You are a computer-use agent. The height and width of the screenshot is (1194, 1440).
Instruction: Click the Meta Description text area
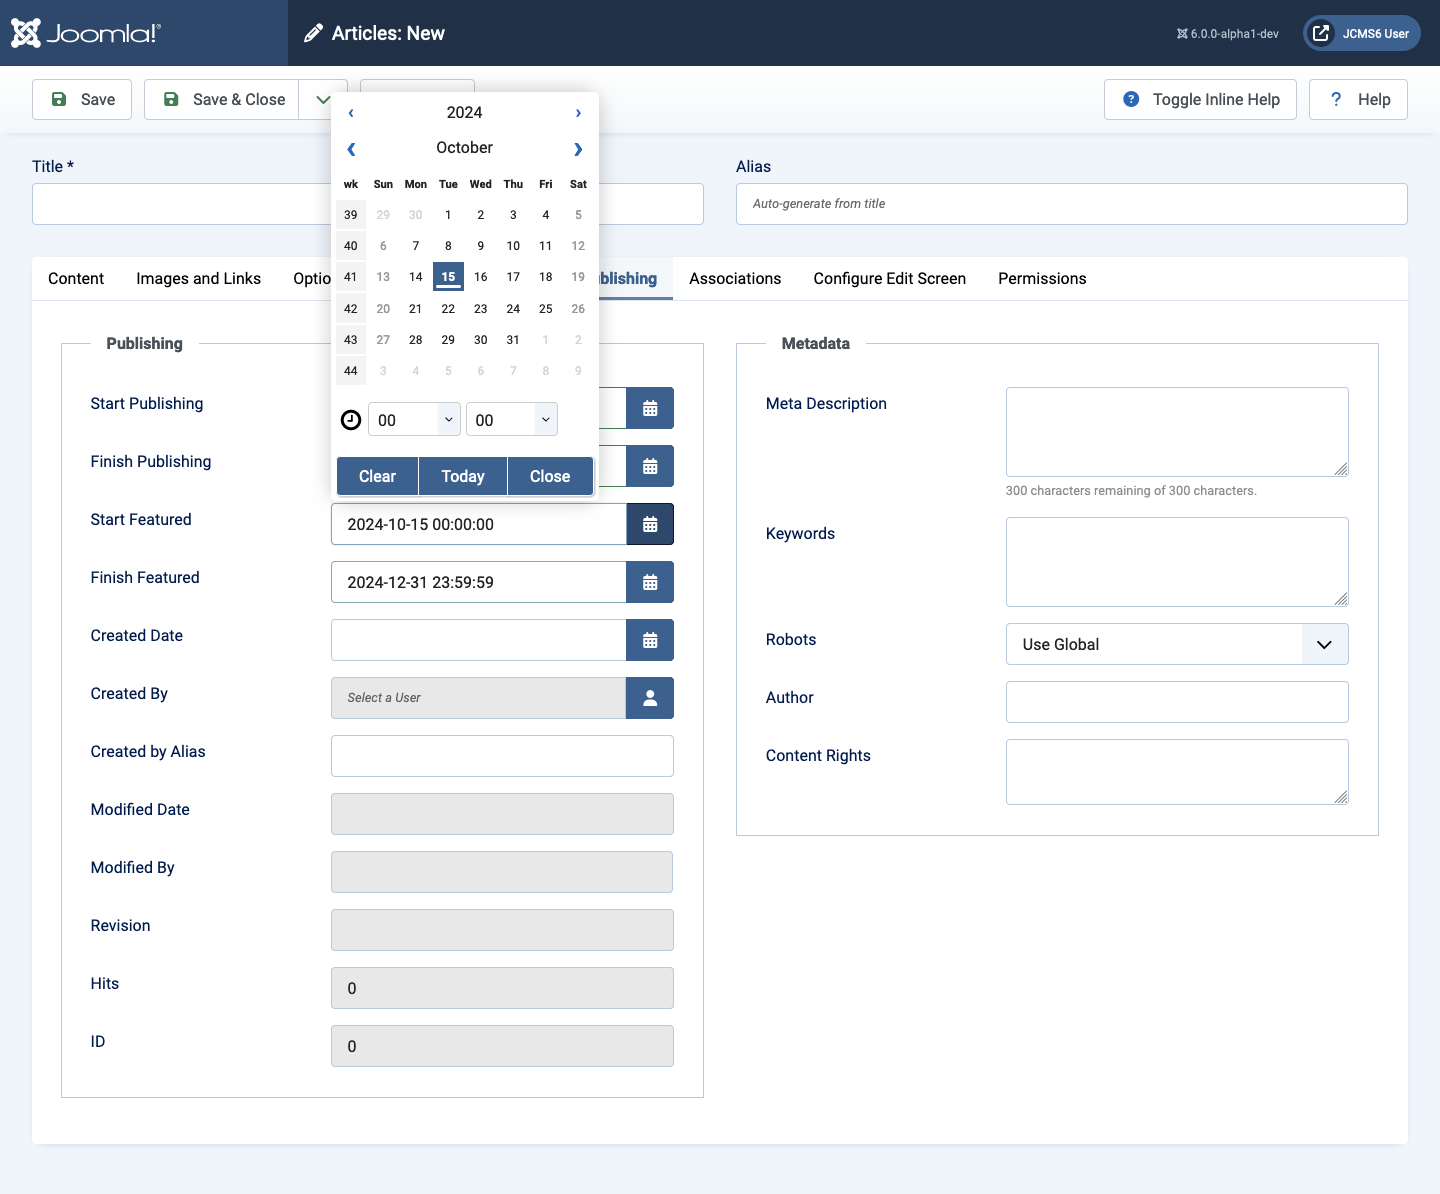click(x=1176, y=432)
